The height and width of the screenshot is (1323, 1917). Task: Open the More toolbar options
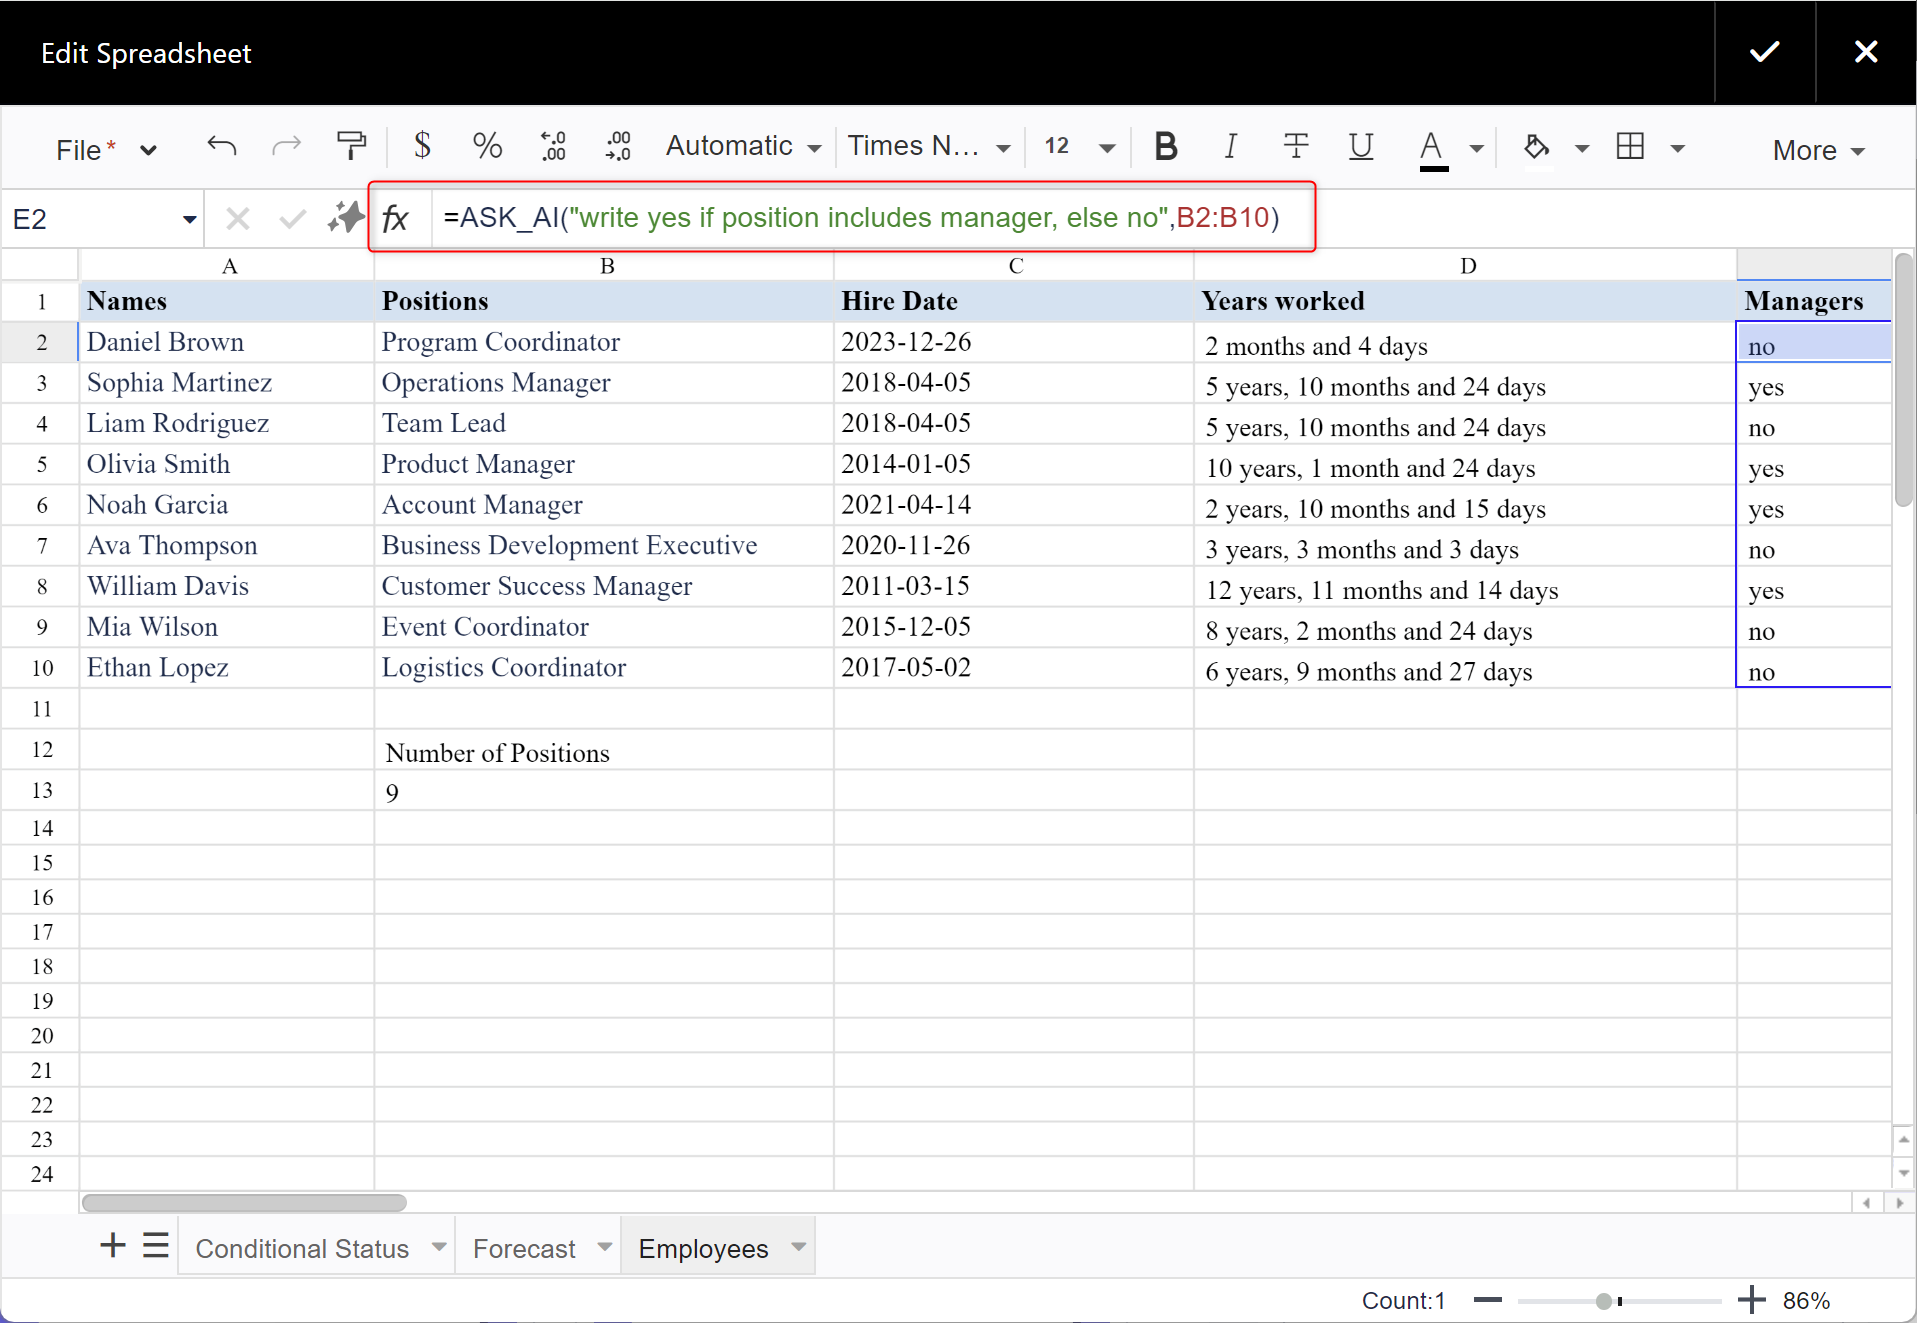pos(1817,150)
